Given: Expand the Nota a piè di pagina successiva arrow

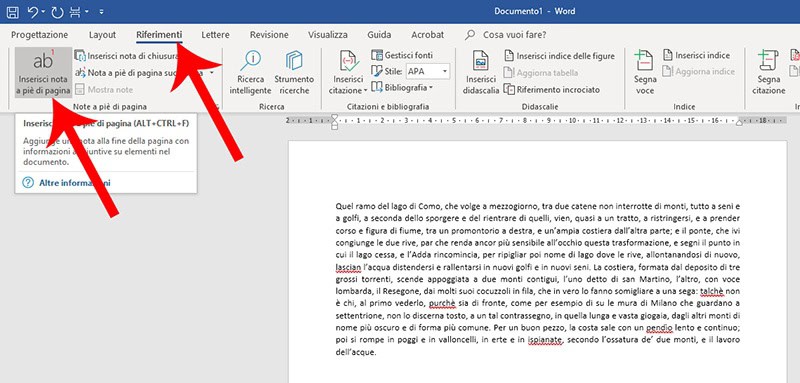Looking at the screenshot, I should 212,73.
